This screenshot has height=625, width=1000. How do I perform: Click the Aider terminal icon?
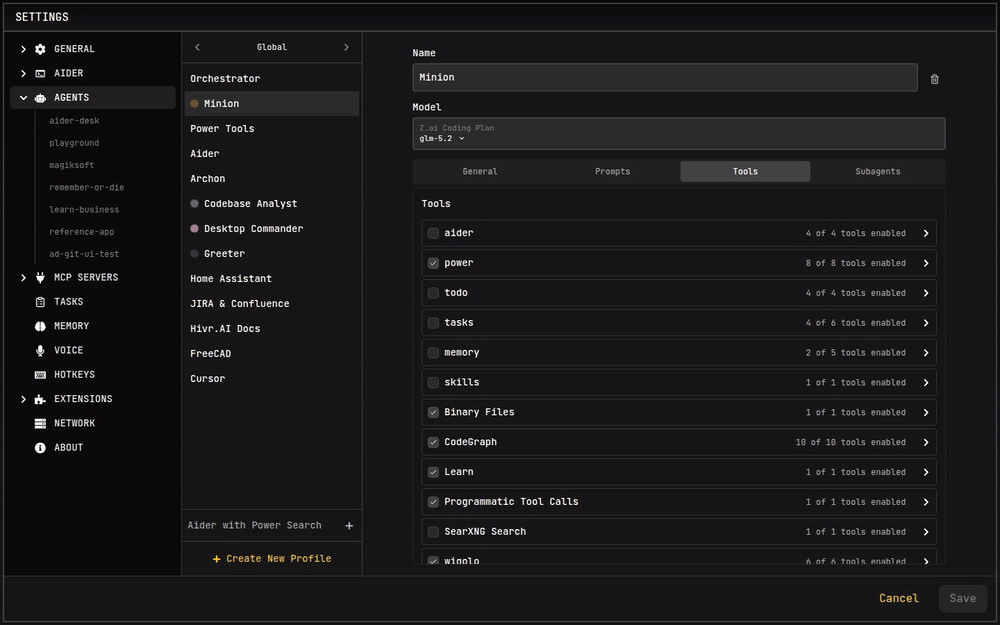[x=40, y=73]
